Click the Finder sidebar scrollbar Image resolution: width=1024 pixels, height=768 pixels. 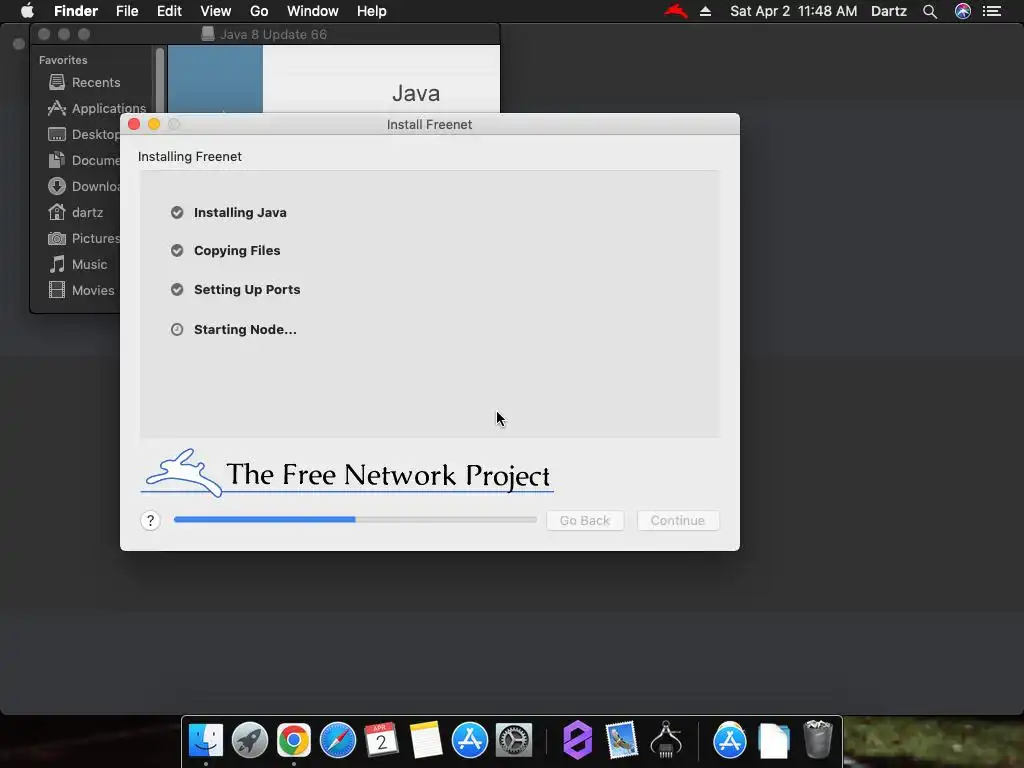[x=160, y=82]
